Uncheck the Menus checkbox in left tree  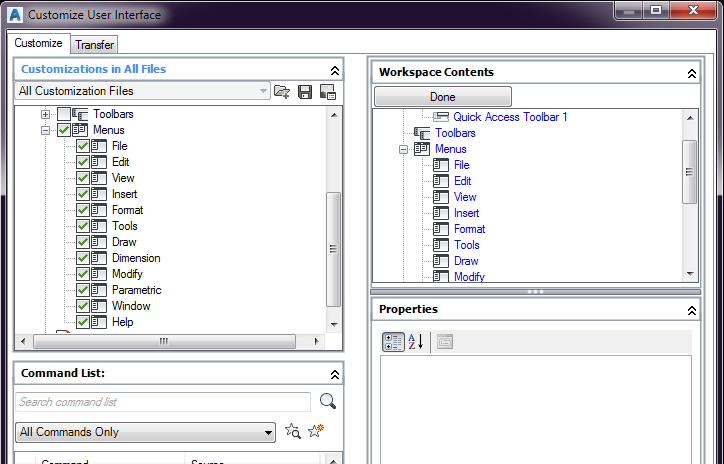pos(64,130)
